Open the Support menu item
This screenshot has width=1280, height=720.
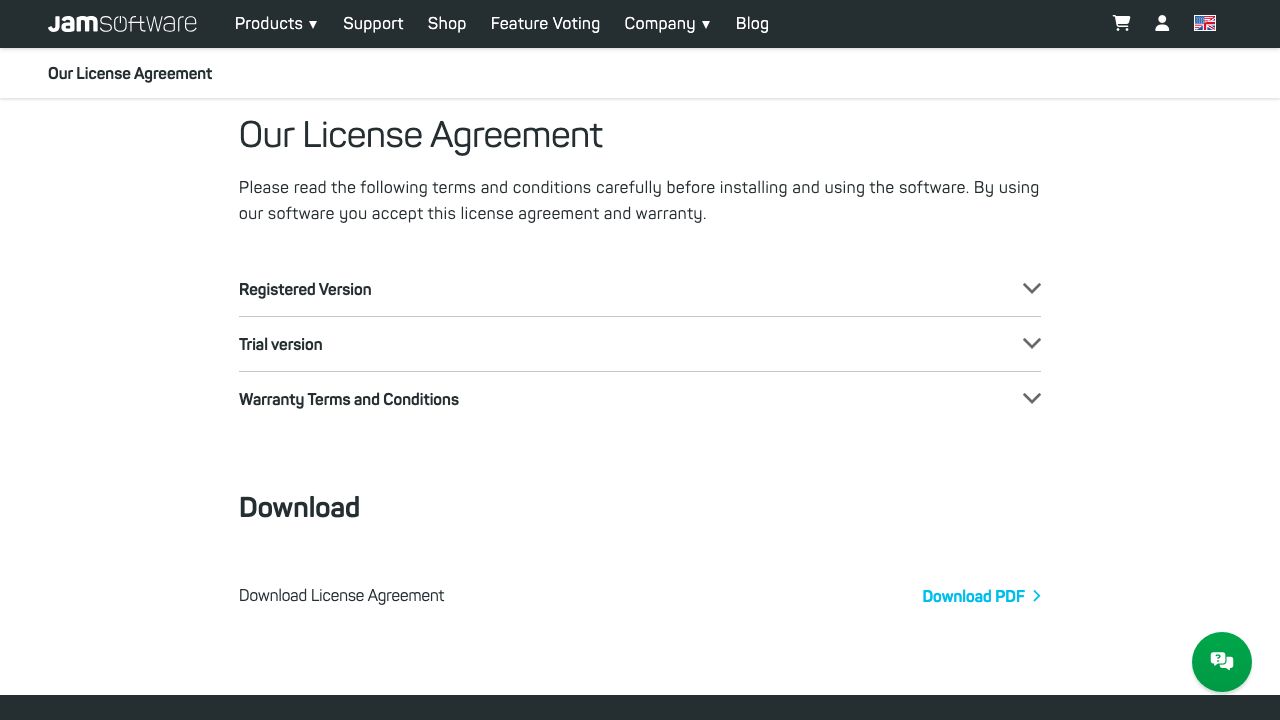coord(373,23)
